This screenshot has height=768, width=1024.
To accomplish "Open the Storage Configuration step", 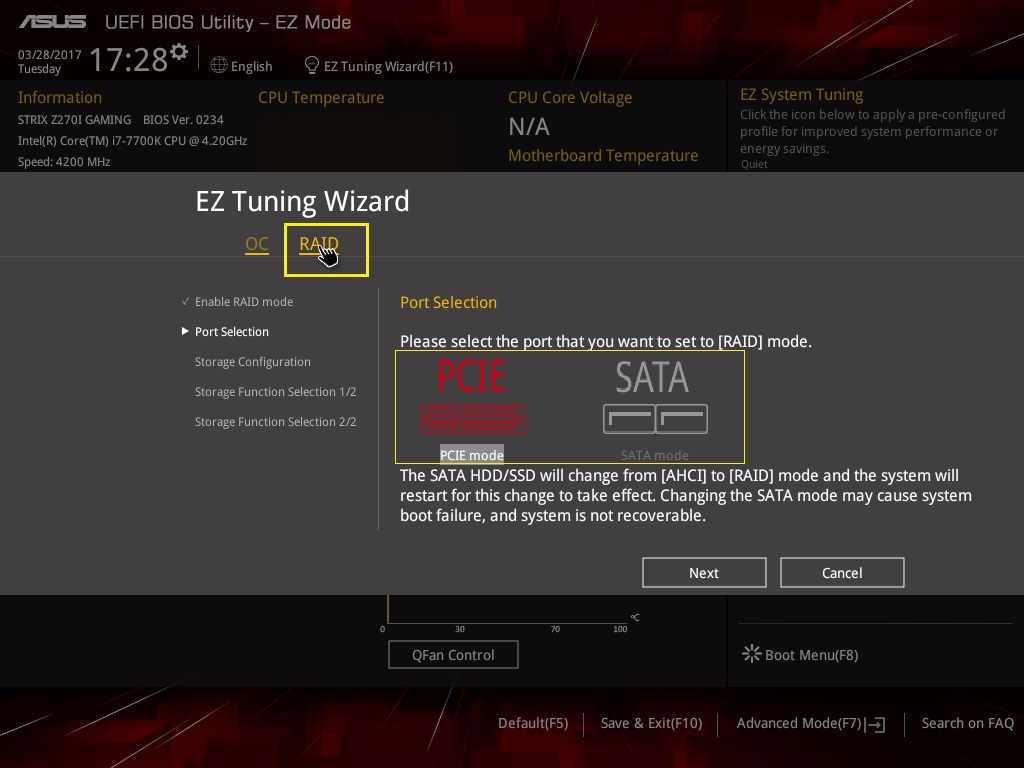I will pos(253,362).
